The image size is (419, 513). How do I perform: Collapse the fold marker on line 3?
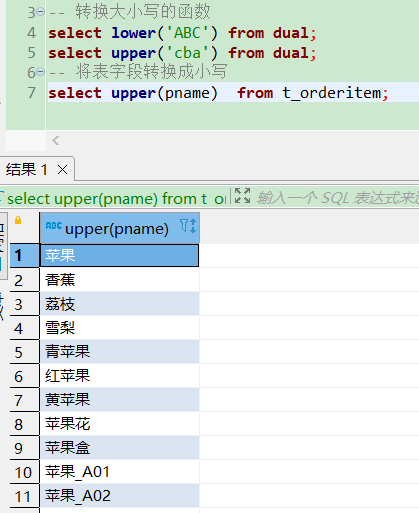[40, 12]
